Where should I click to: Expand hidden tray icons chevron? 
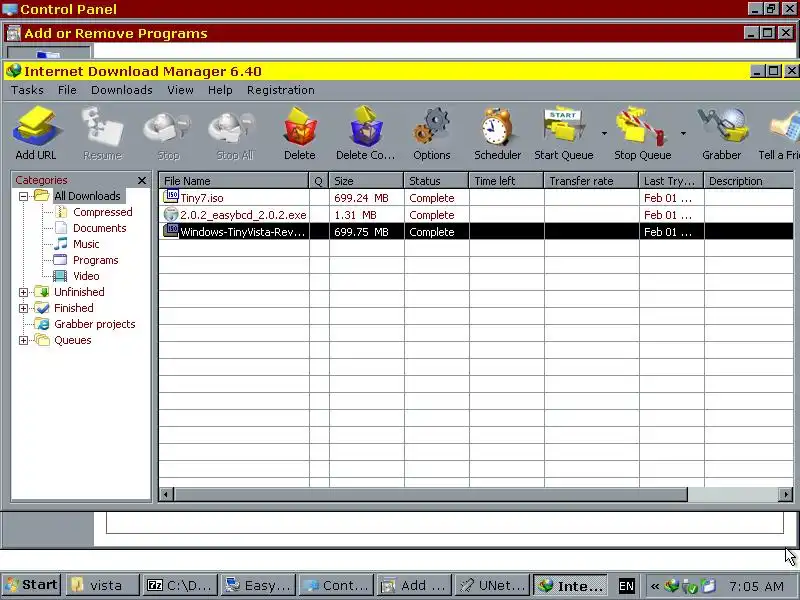click(655, 586)
